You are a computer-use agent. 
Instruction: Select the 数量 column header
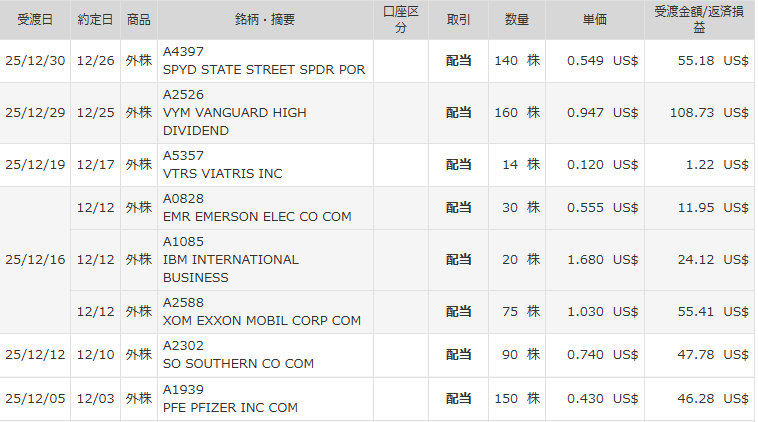point(517,20)
